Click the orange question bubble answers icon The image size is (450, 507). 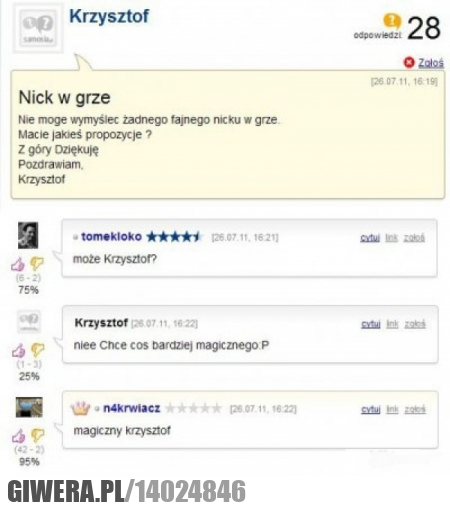click(392, 21)
